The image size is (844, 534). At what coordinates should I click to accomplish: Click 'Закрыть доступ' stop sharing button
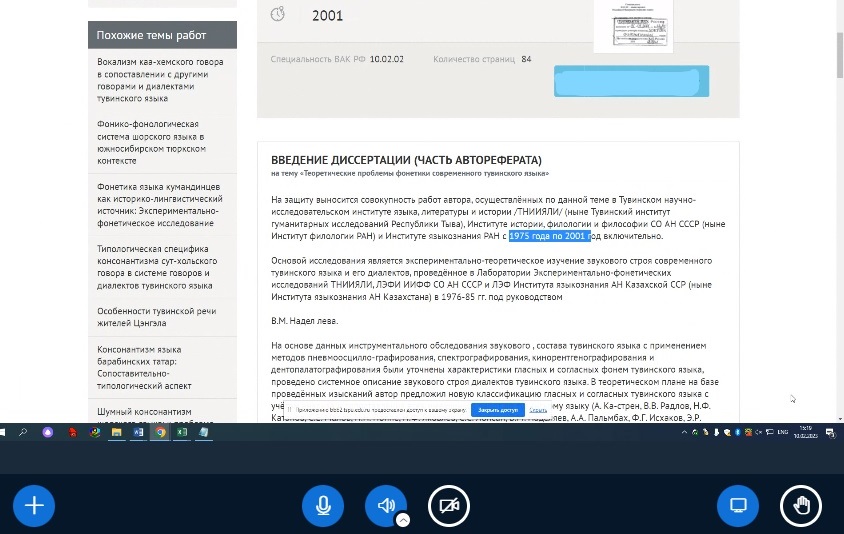[497, 410]
